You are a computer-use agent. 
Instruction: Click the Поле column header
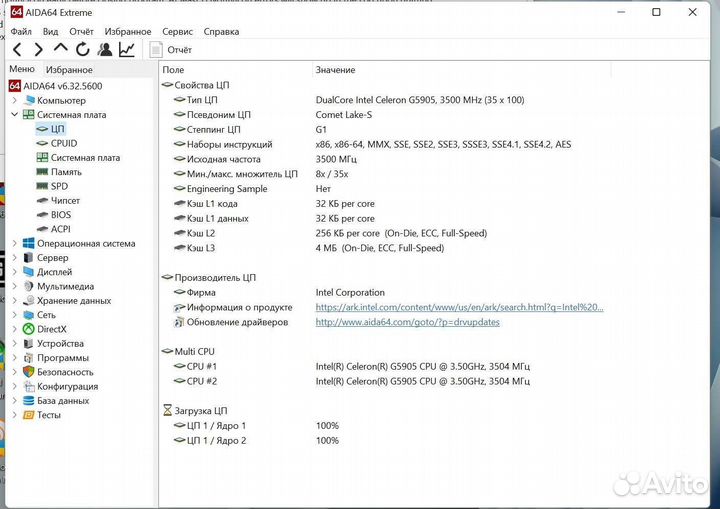pos(173,70)
